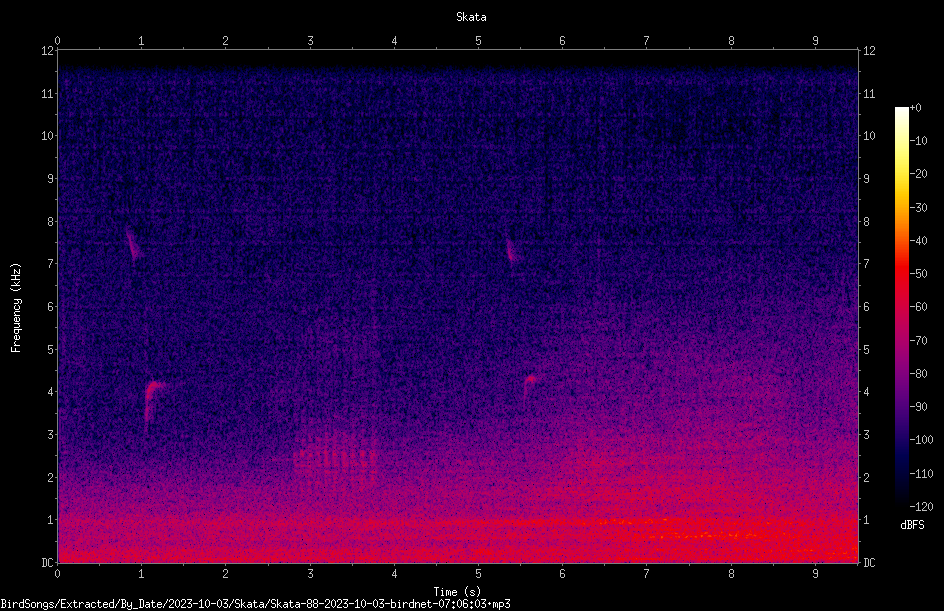Screen dimensions: 944x611
Task: Click the Skata mp3 file path caption
Action: [255, 604]
